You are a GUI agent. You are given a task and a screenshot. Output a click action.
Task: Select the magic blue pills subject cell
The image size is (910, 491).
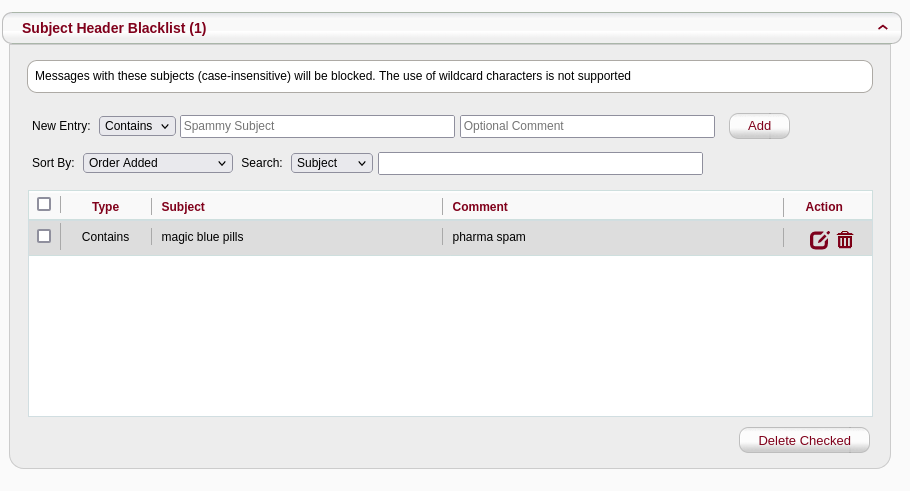pos(202,237)
